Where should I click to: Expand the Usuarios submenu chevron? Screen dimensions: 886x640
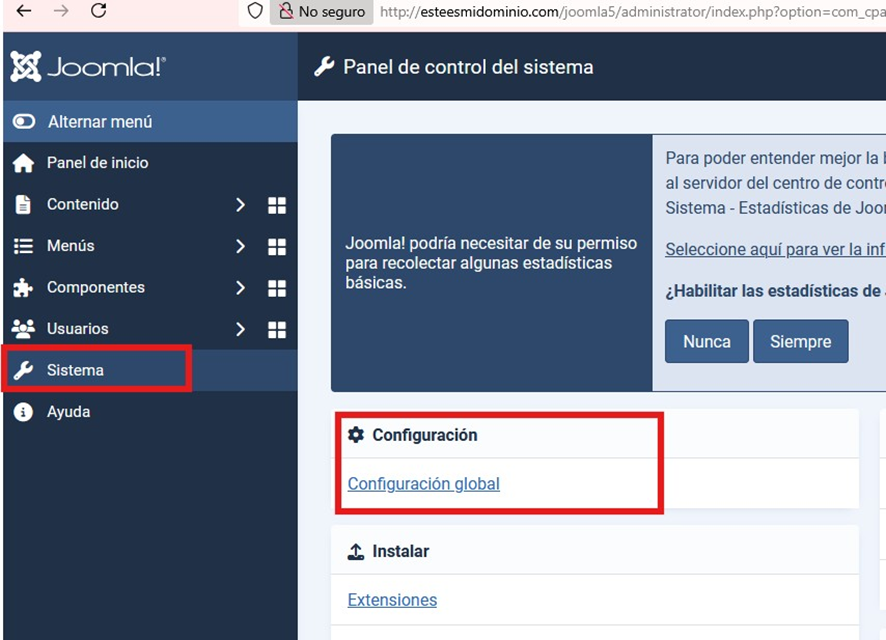click(x=240, y=329)
